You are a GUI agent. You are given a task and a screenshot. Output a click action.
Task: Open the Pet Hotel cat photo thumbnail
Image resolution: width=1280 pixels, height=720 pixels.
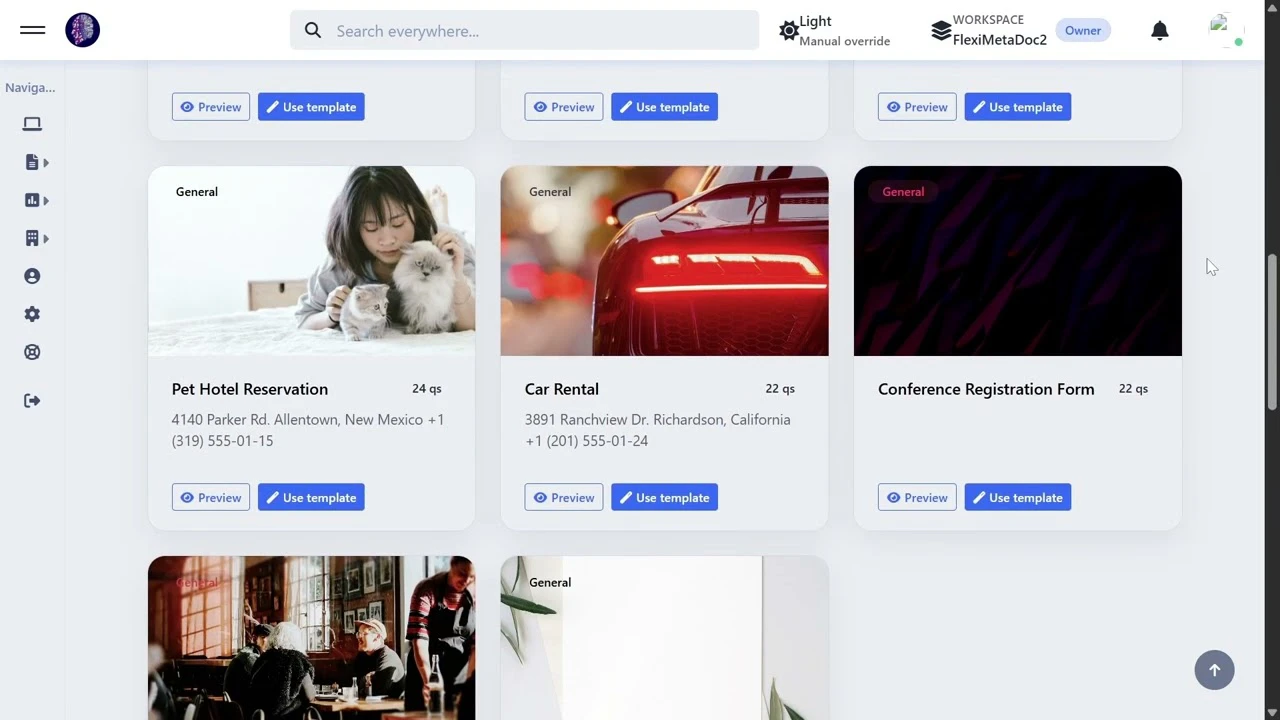(x=311, y=261)
